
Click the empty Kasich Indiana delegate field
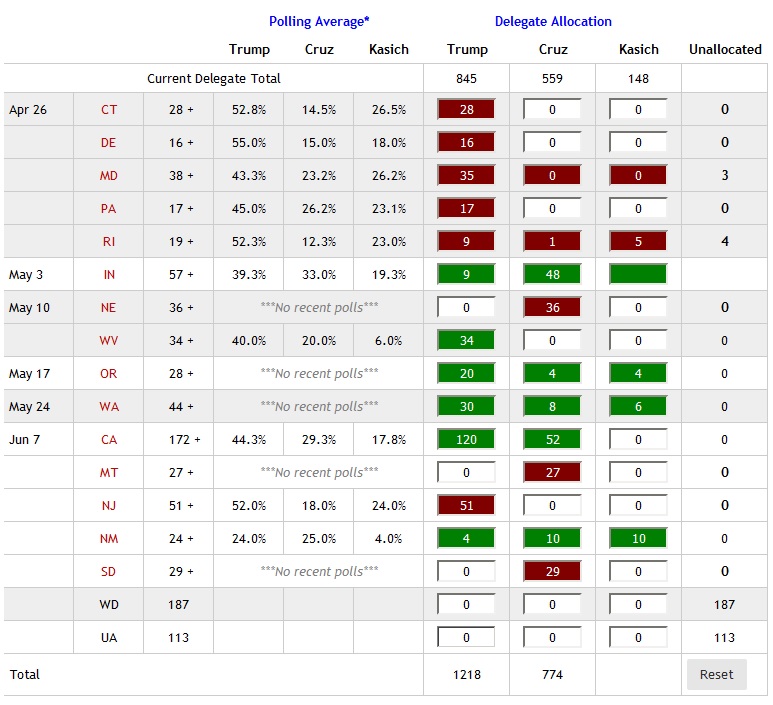(638, 275)
